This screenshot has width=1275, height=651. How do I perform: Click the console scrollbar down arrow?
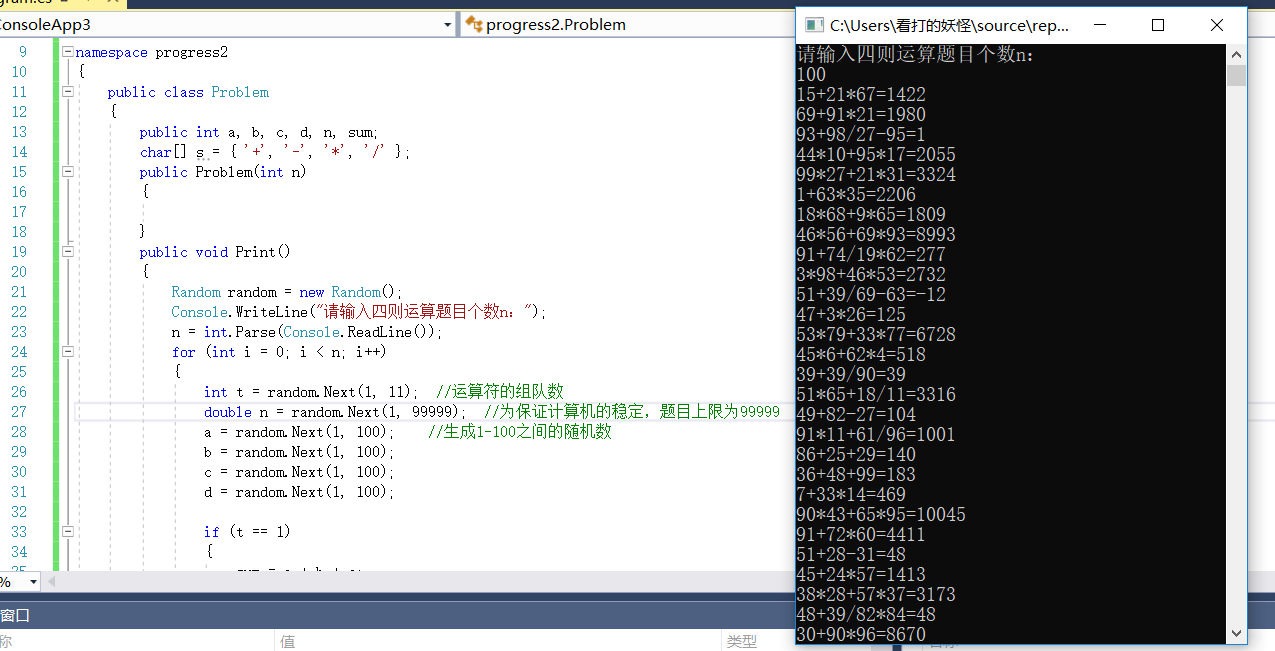click(1236, 633)
